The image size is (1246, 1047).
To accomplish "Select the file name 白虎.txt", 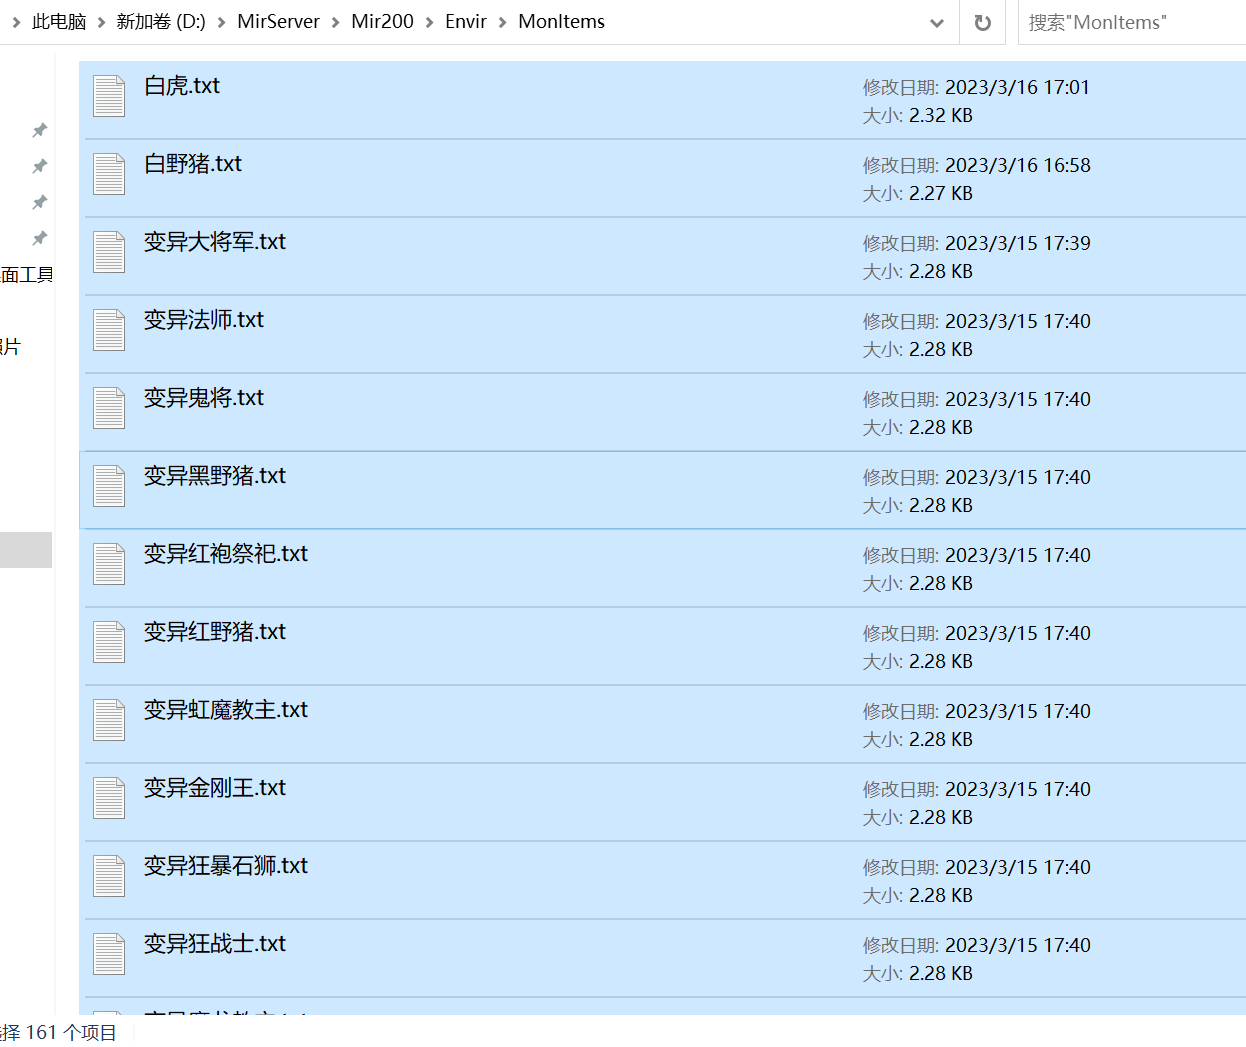I will (x=182, y=86).
